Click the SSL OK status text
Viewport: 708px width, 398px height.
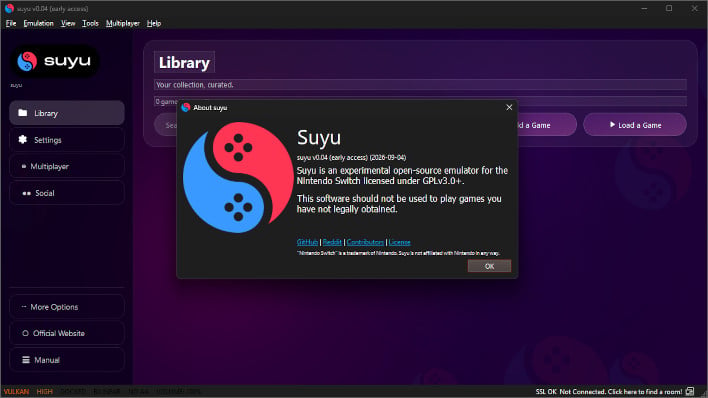coord(546,392)
